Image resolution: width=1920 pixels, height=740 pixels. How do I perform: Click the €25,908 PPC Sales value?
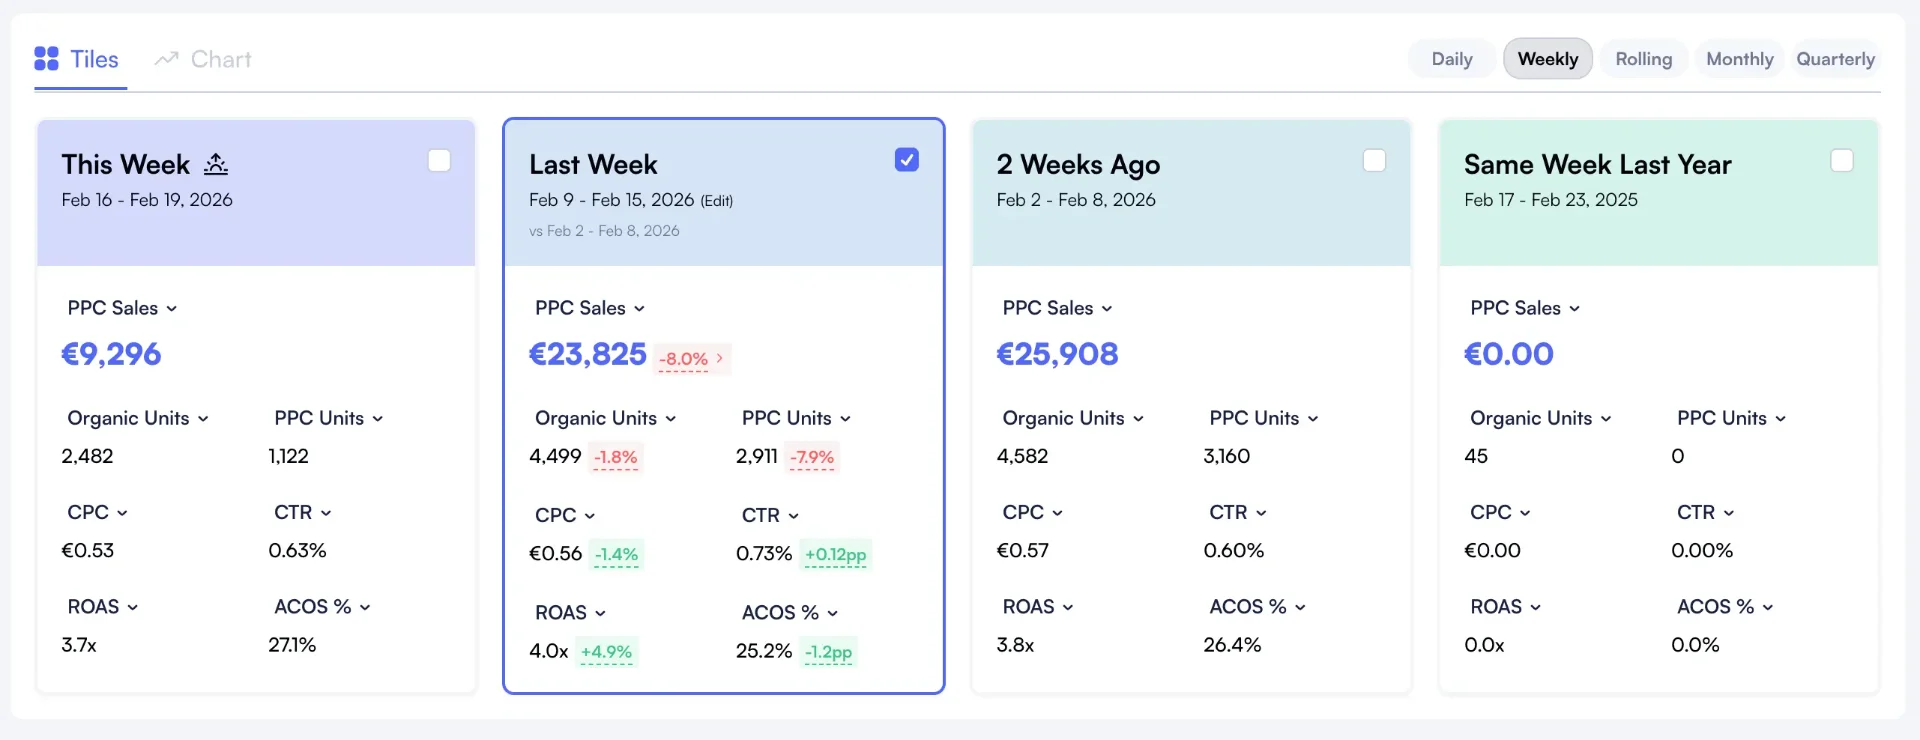pyautogui.click(x=1057, y=354)
